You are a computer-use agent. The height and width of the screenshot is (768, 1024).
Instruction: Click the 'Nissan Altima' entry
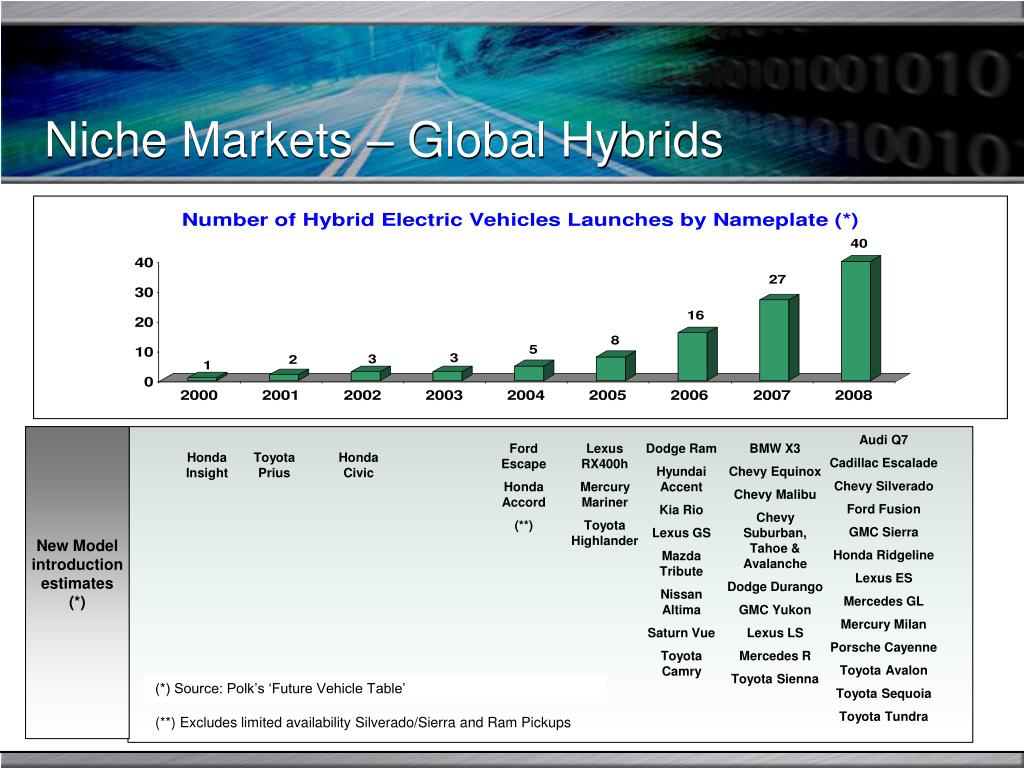681,601
